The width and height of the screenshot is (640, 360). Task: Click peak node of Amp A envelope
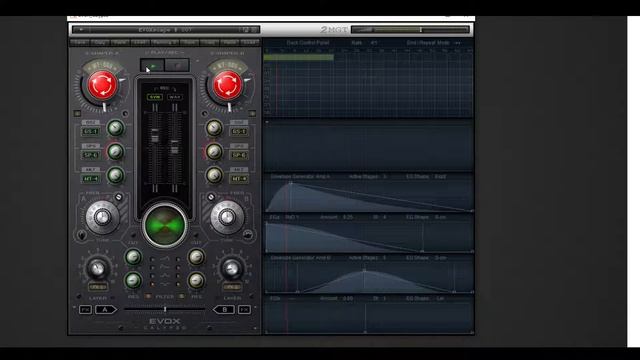coord(291,183)
